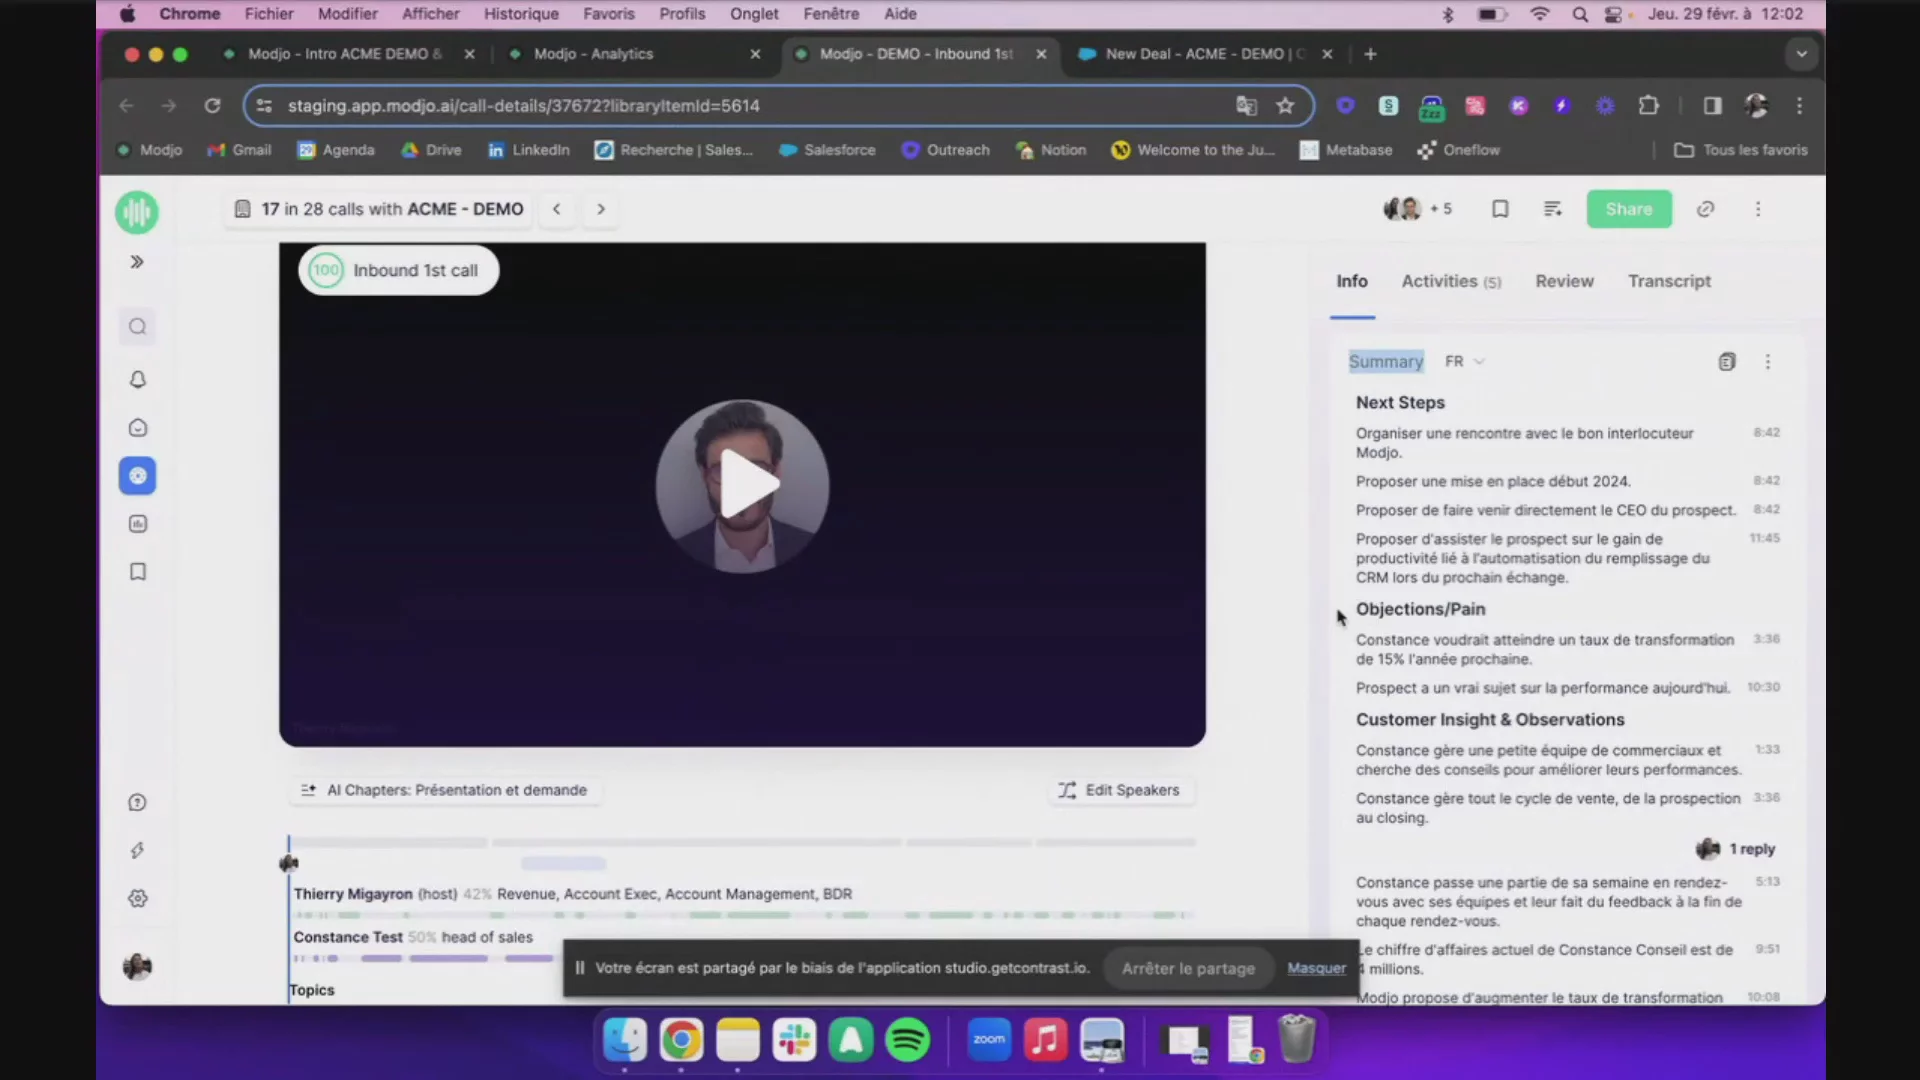Screen dimensions: 1920x1080
Task: Open library bookmark icon in sidebar
Action: tap(138, 572)
